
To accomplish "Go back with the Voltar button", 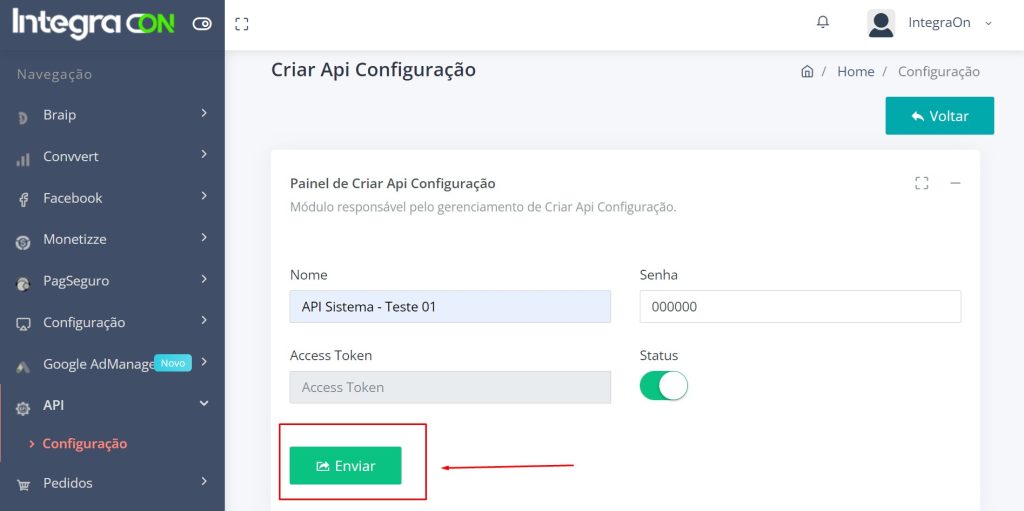I will click(x=939, y=116).
